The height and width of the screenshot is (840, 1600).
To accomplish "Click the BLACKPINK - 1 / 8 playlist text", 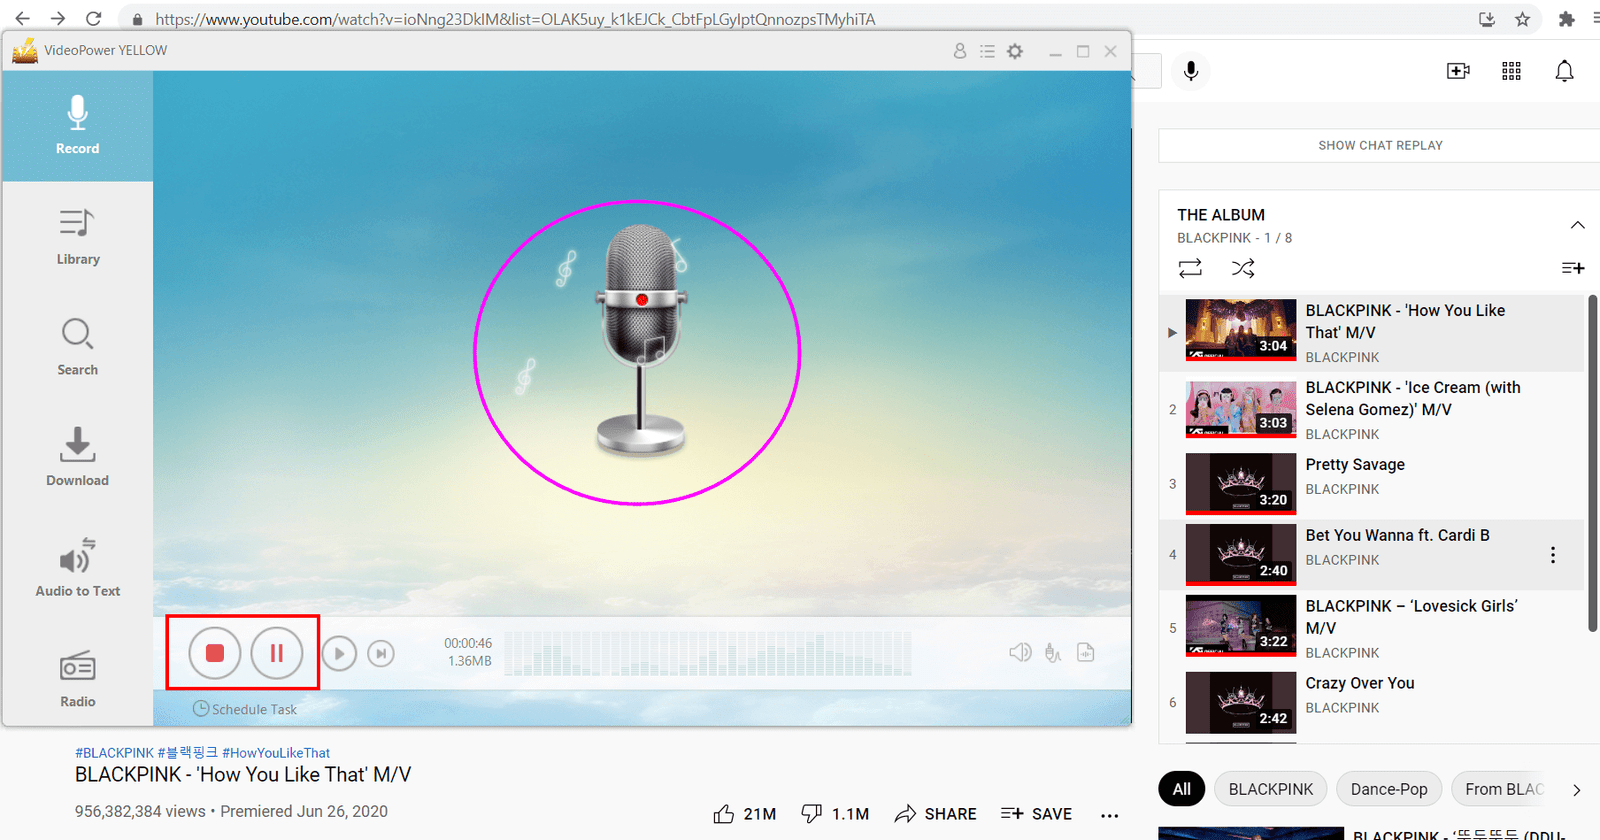I will point(1234,238).
